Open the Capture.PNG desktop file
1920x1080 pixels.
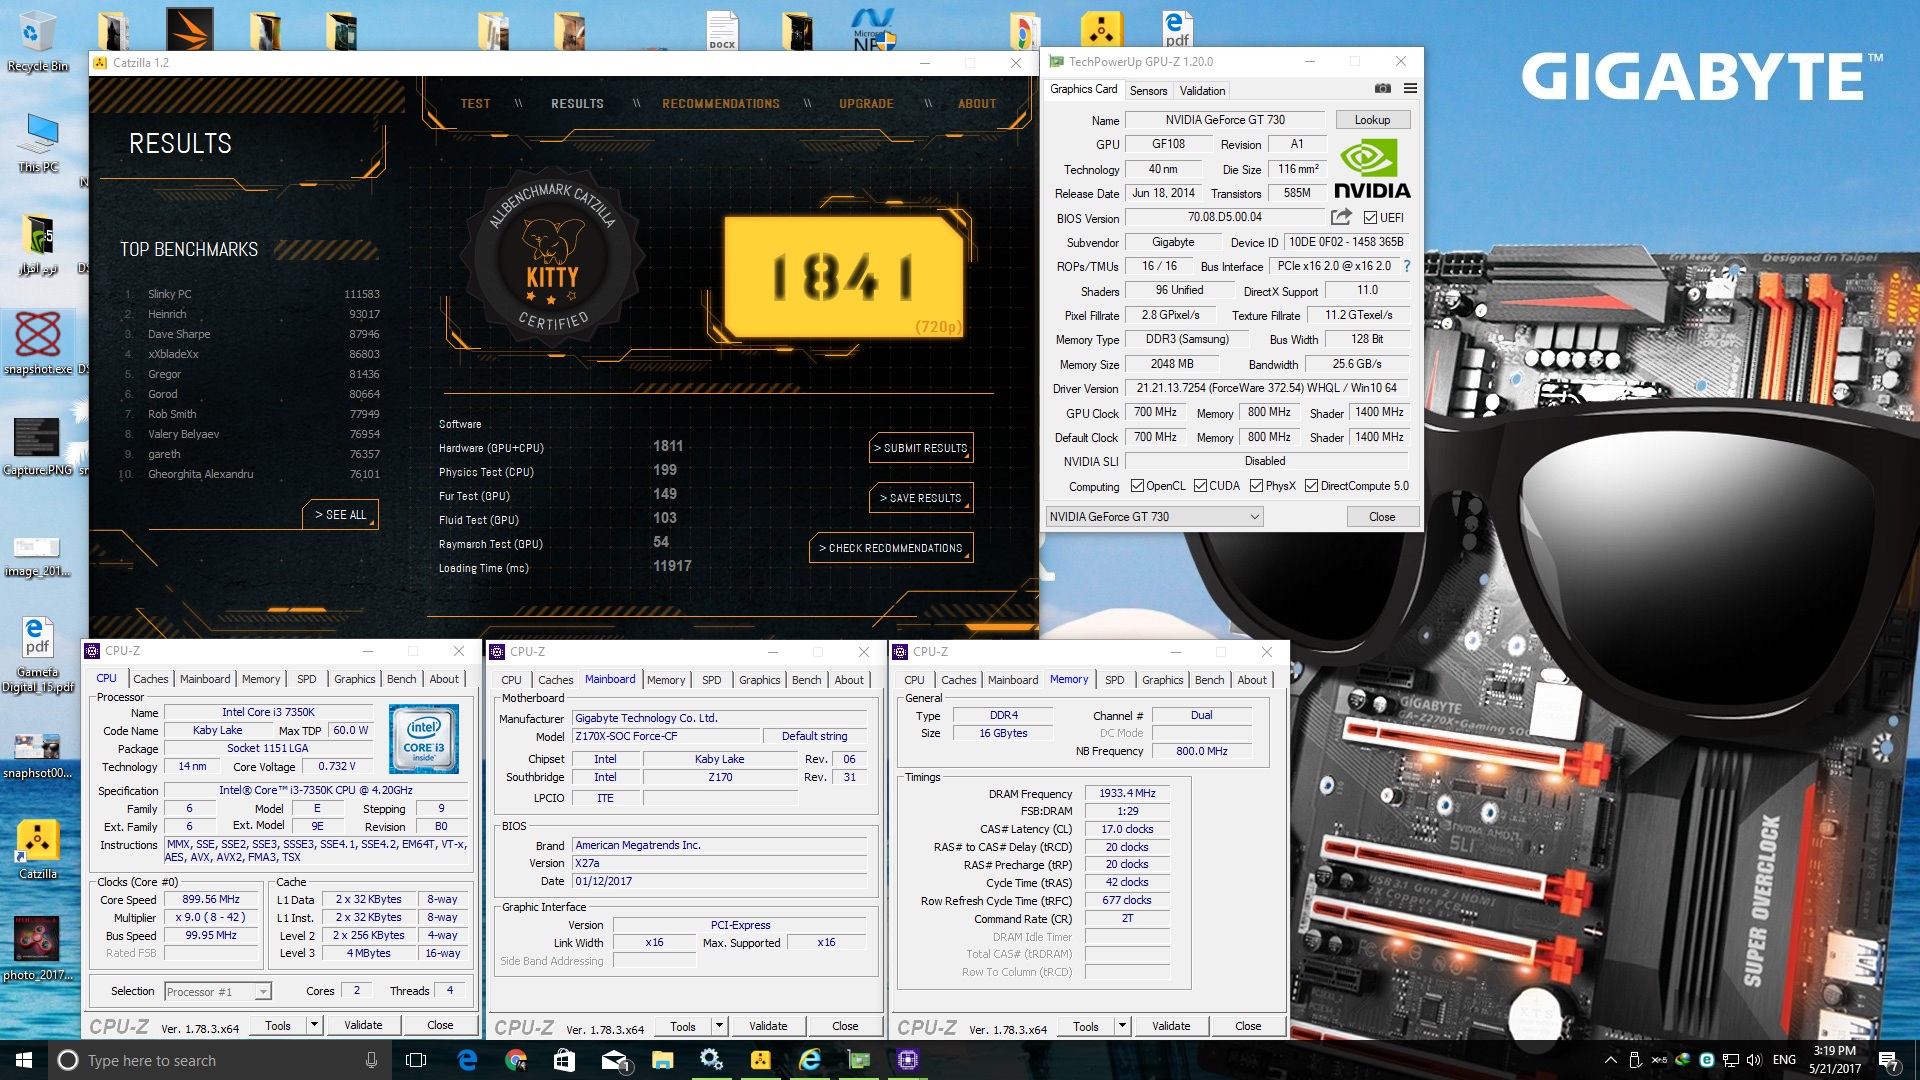(38, 446)
